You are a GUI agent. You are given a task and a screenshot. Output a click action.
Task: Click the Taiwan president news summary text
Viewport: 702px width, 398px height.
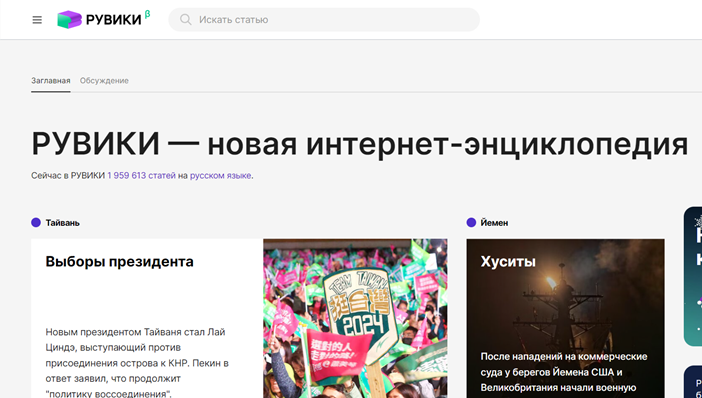tap(137, 363)
